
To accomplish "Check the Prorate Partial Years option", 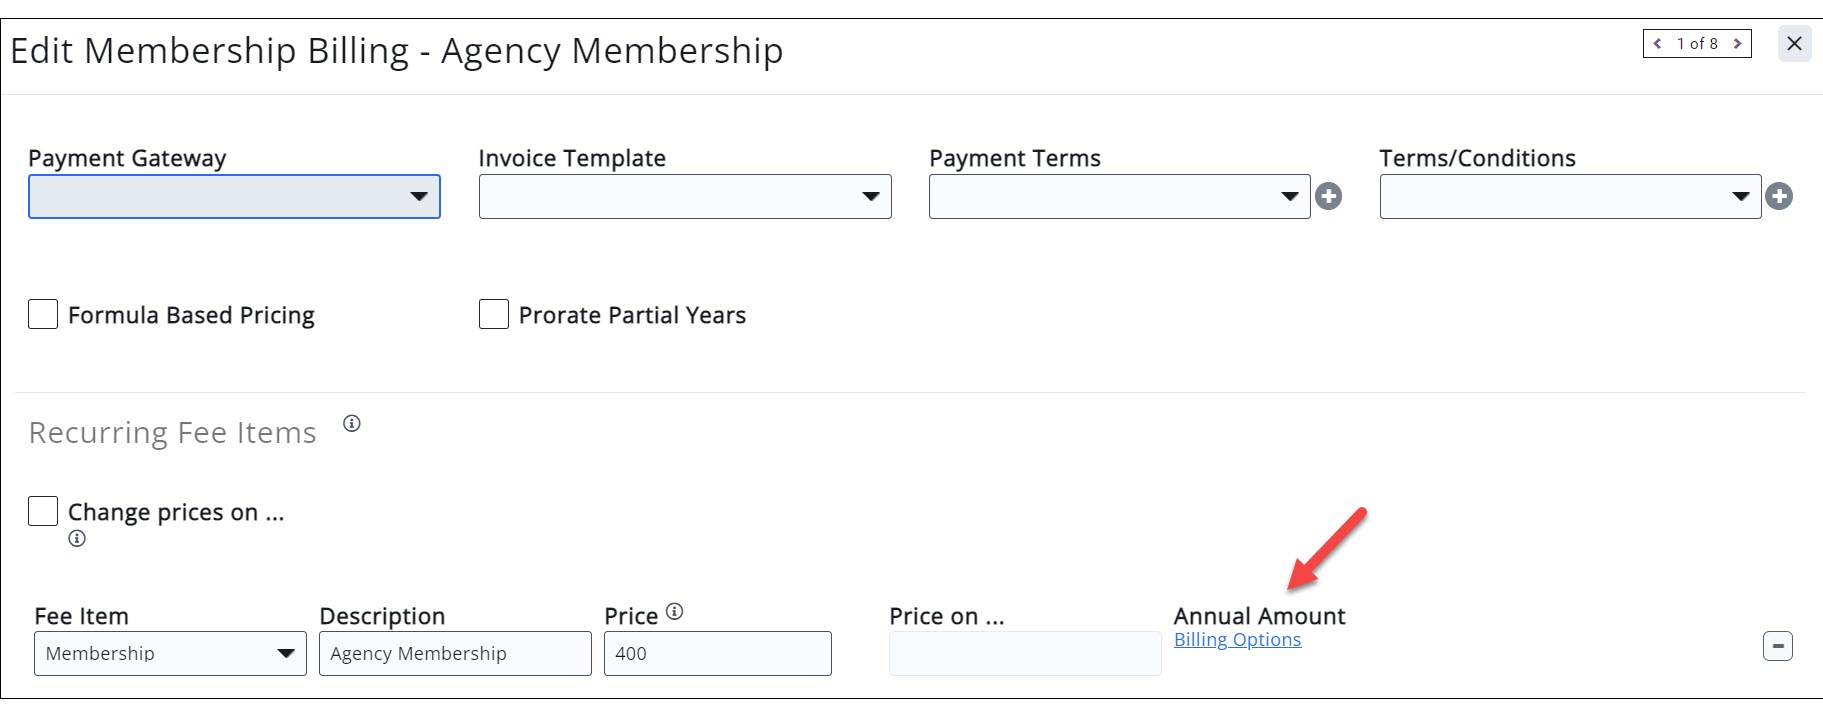I will pos(492,314).
